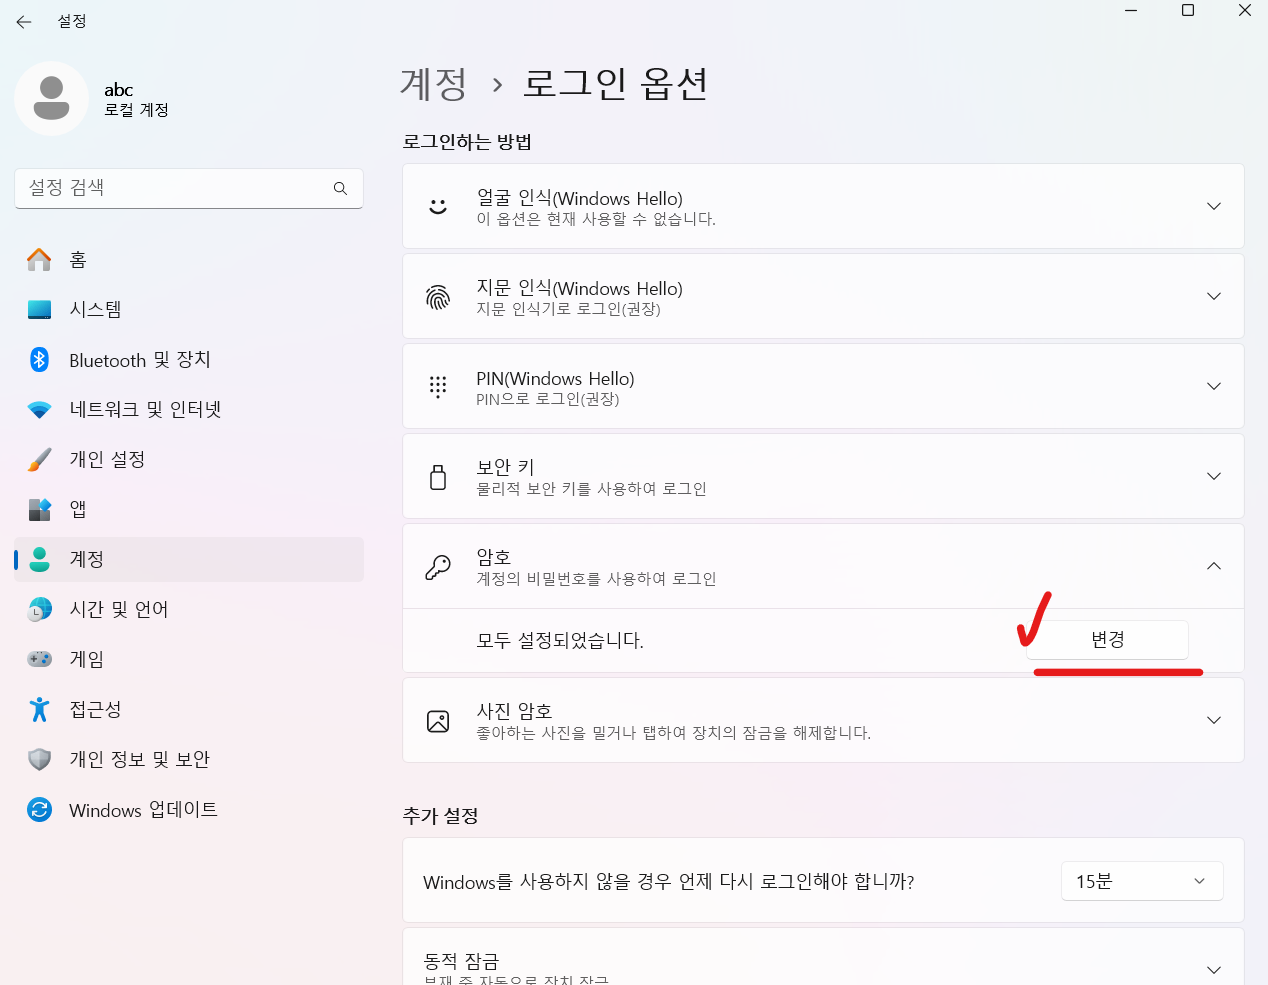1268x985 pixels.
Task: Click the 개인 정보 및 보안 shield icon
Action: point(39,760)
